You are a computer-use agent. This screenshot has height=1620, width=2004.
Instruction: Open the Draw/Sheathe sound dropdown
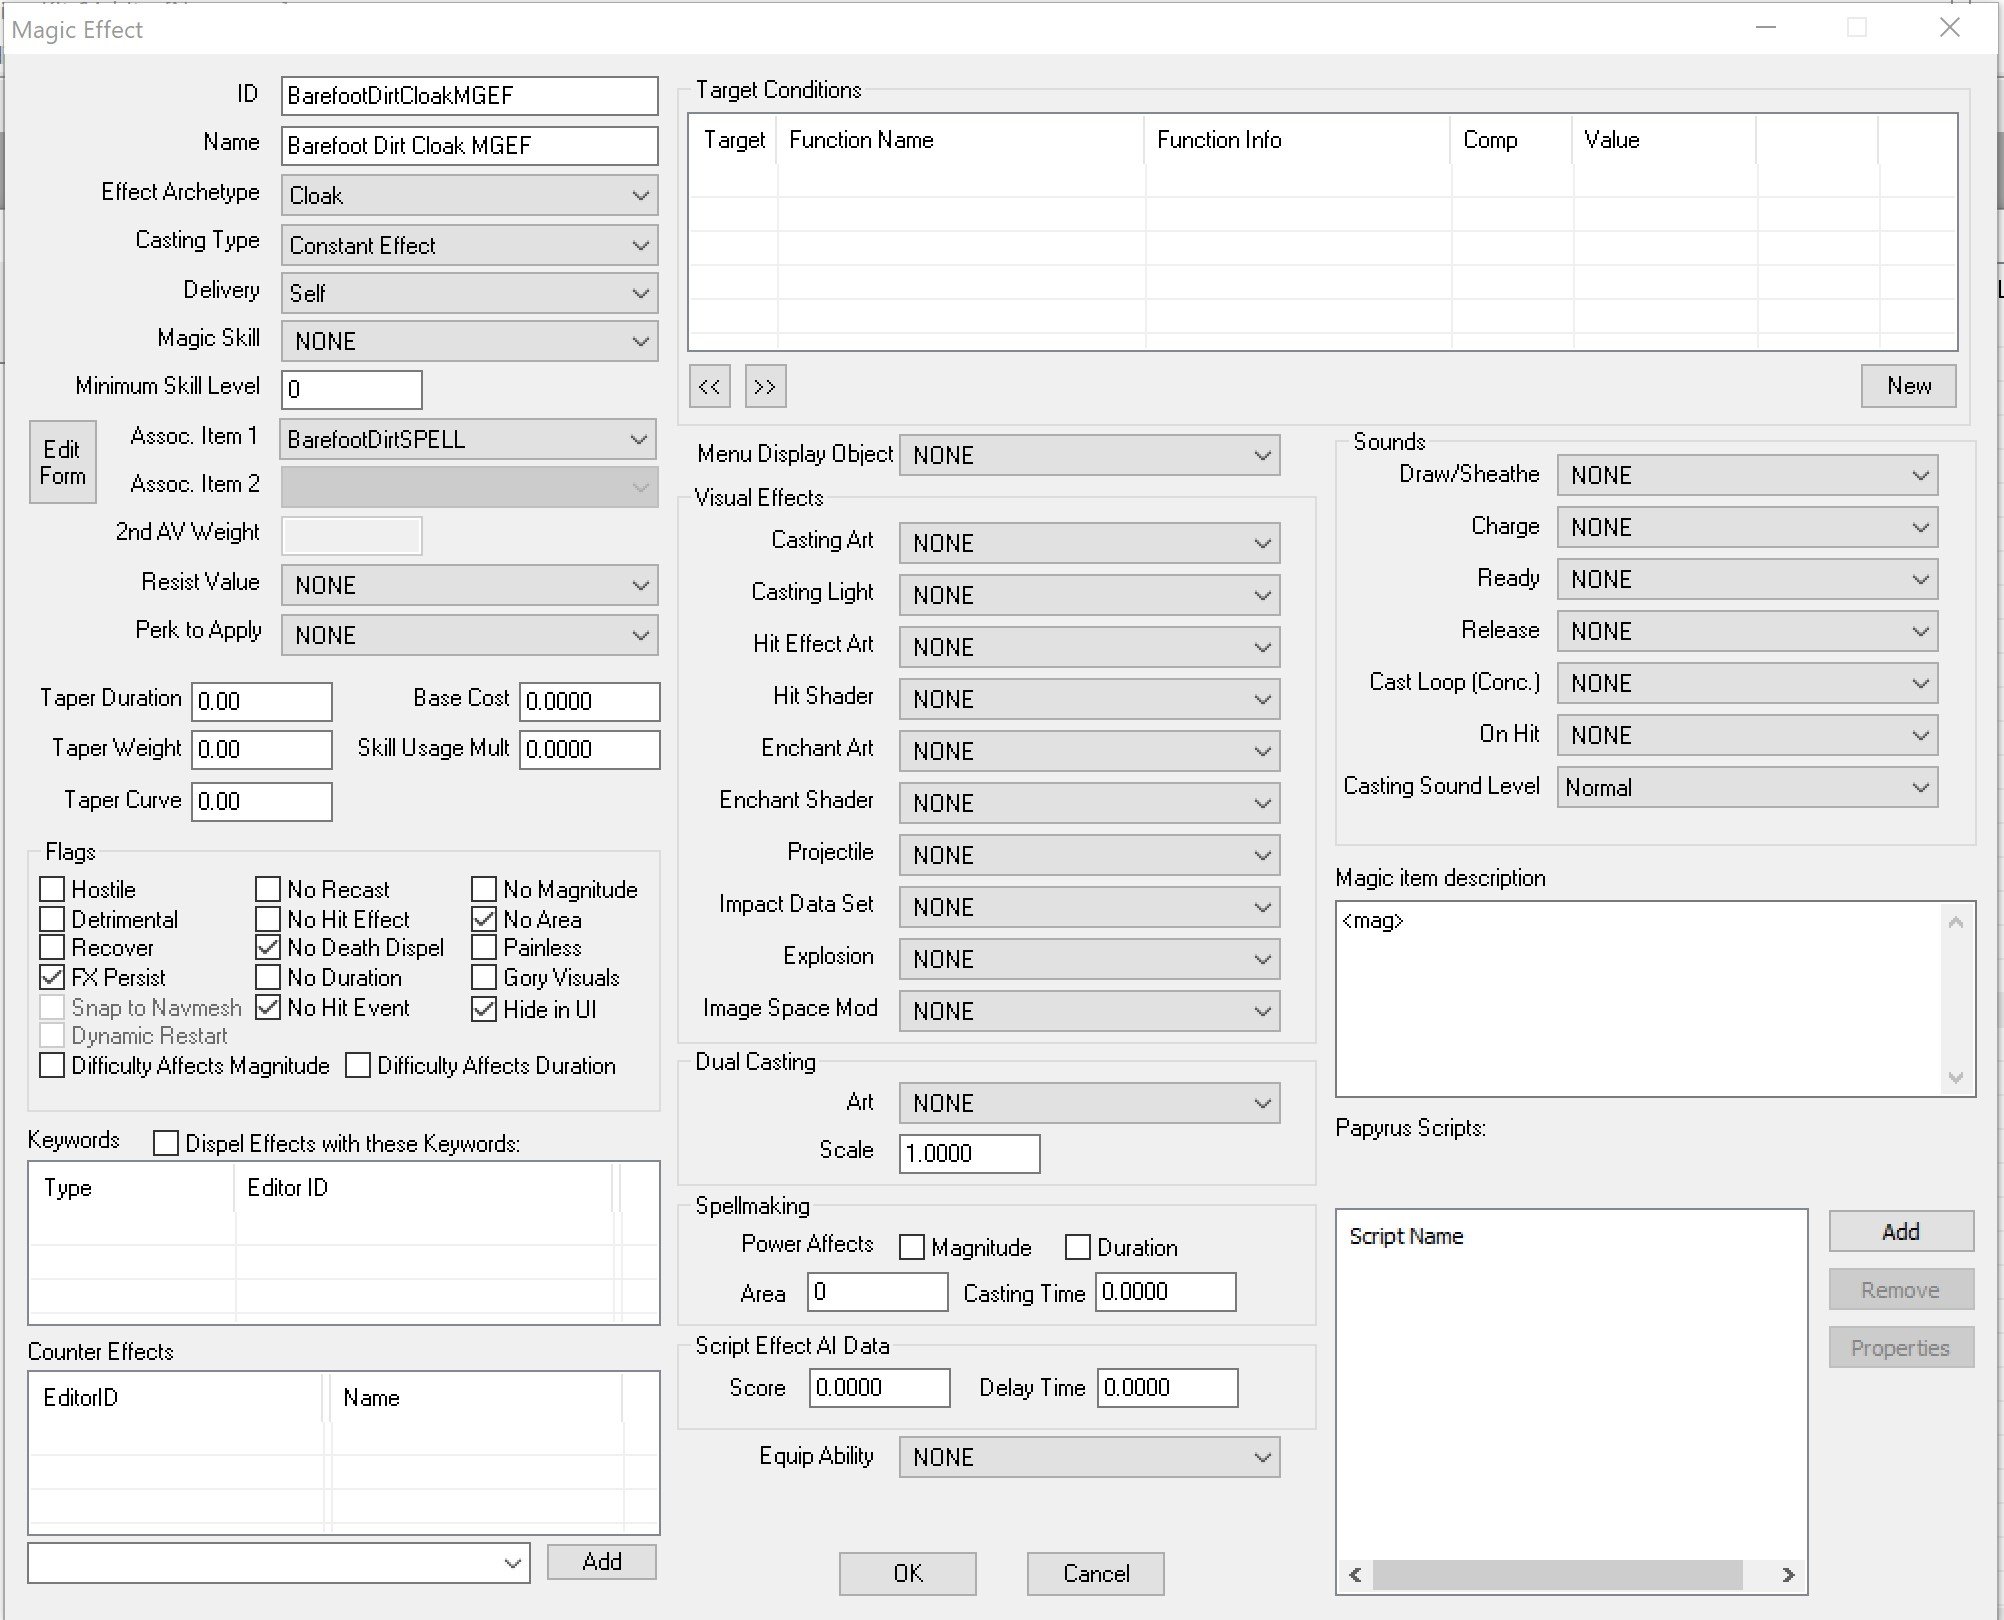pos(1747,475)
